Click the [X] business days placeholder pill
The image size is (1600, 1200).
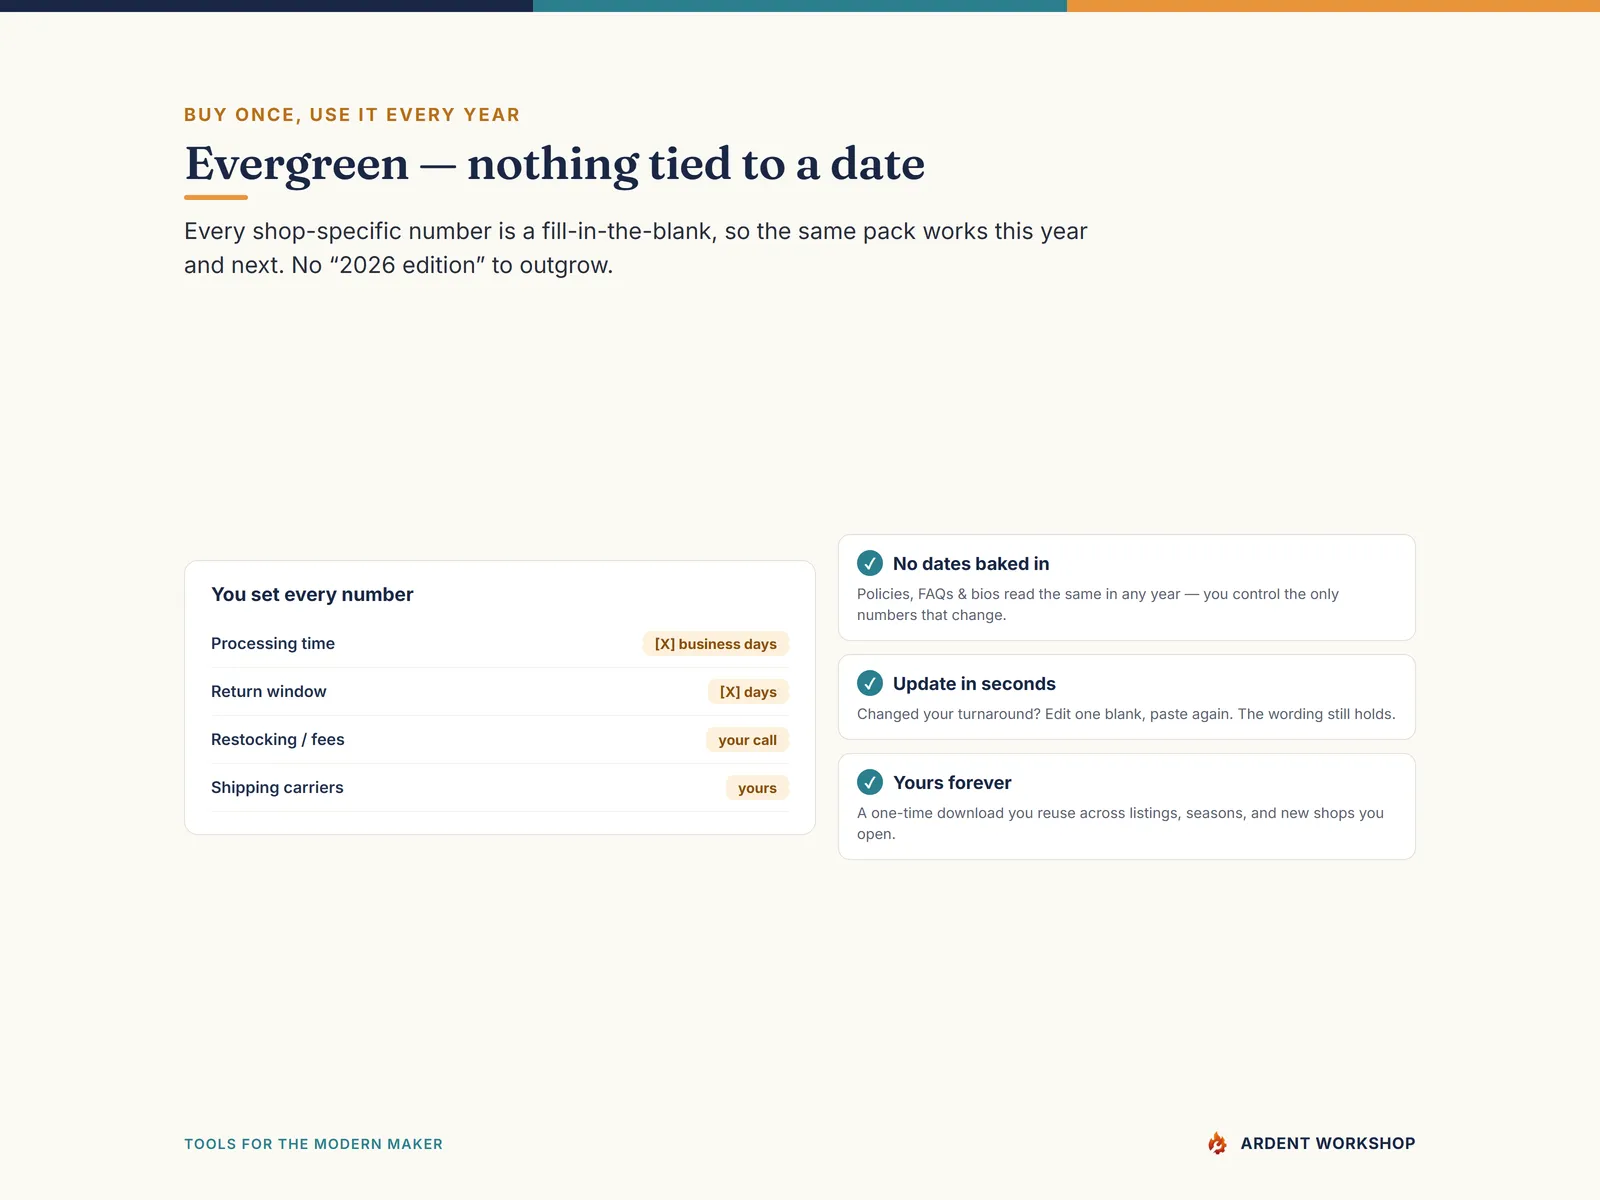(x=716, y=644)
